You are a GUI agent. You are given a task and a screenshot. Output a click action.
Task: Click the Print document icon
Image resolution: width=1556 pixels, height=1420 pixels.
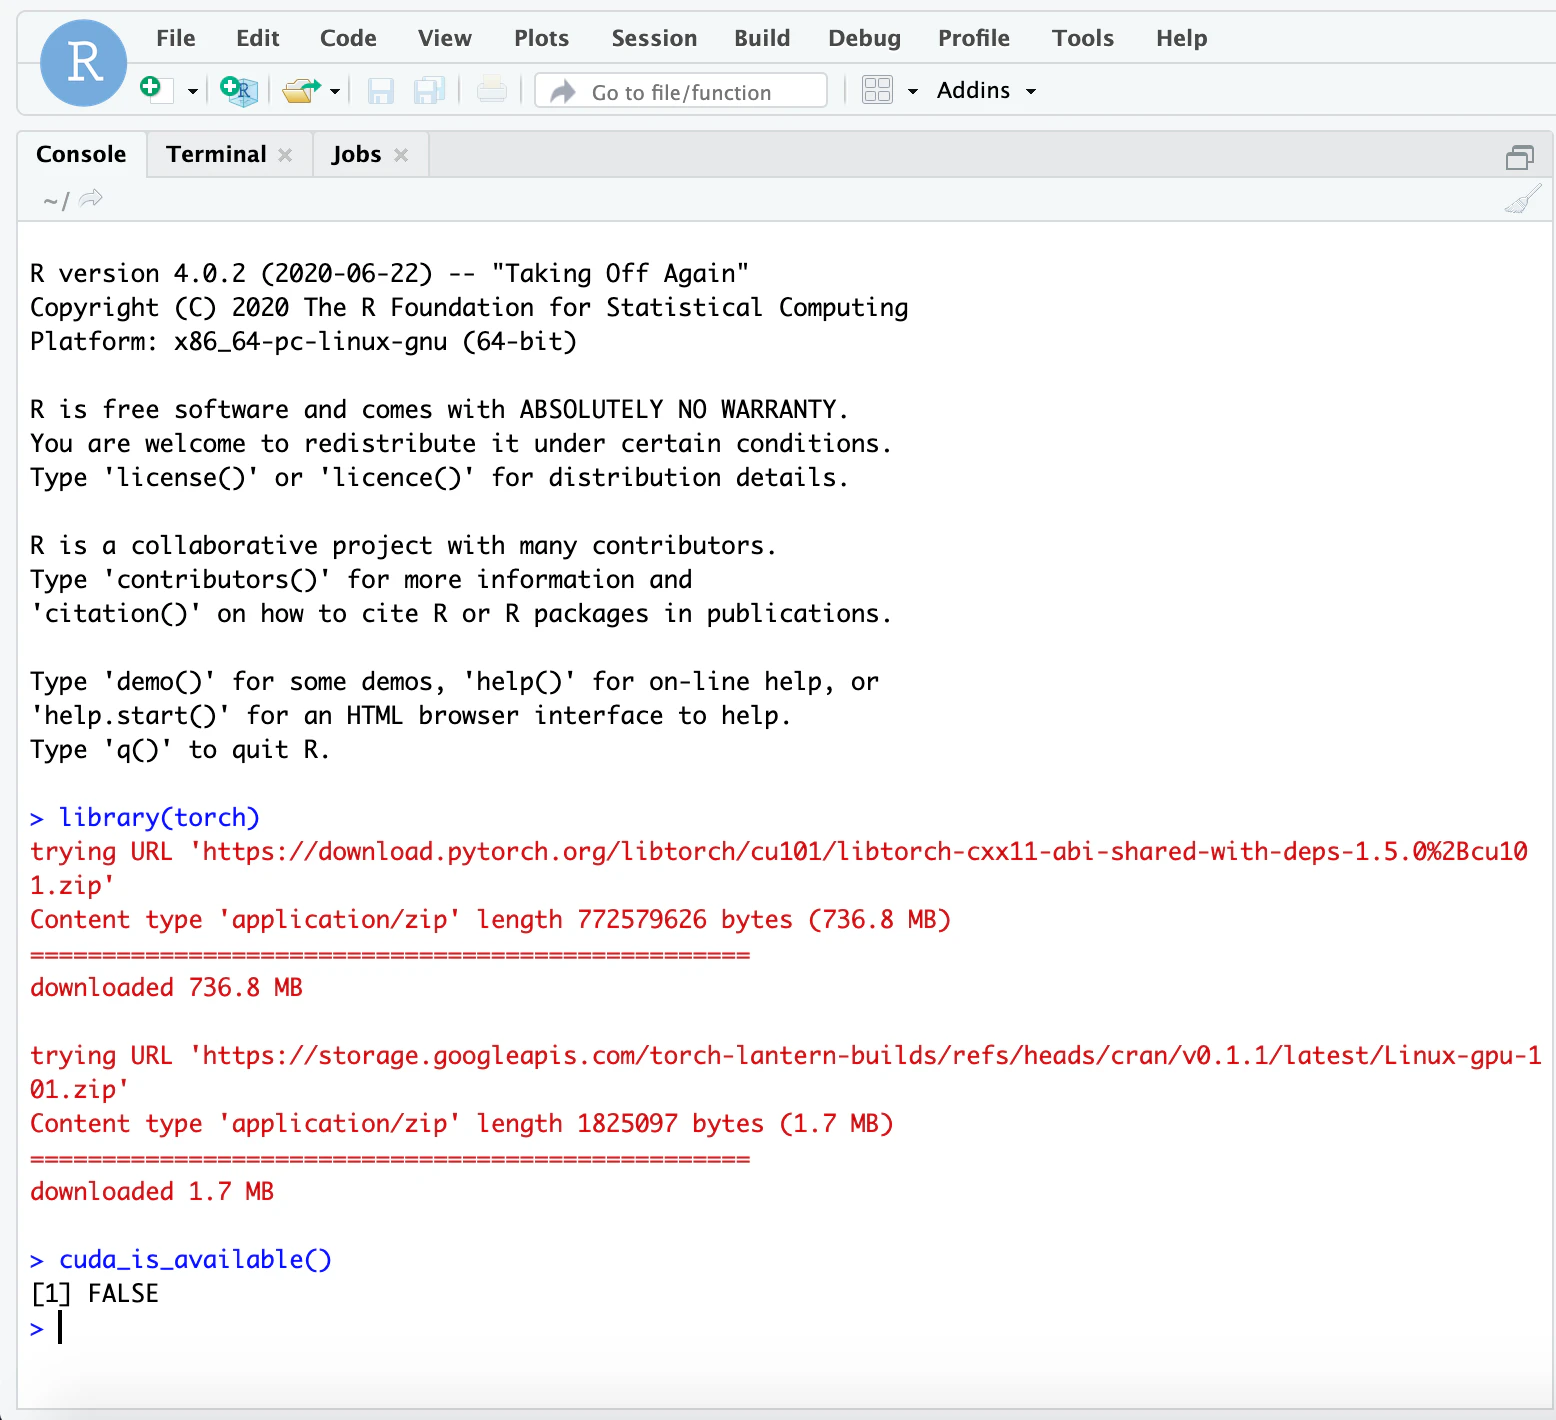(491, 91)
